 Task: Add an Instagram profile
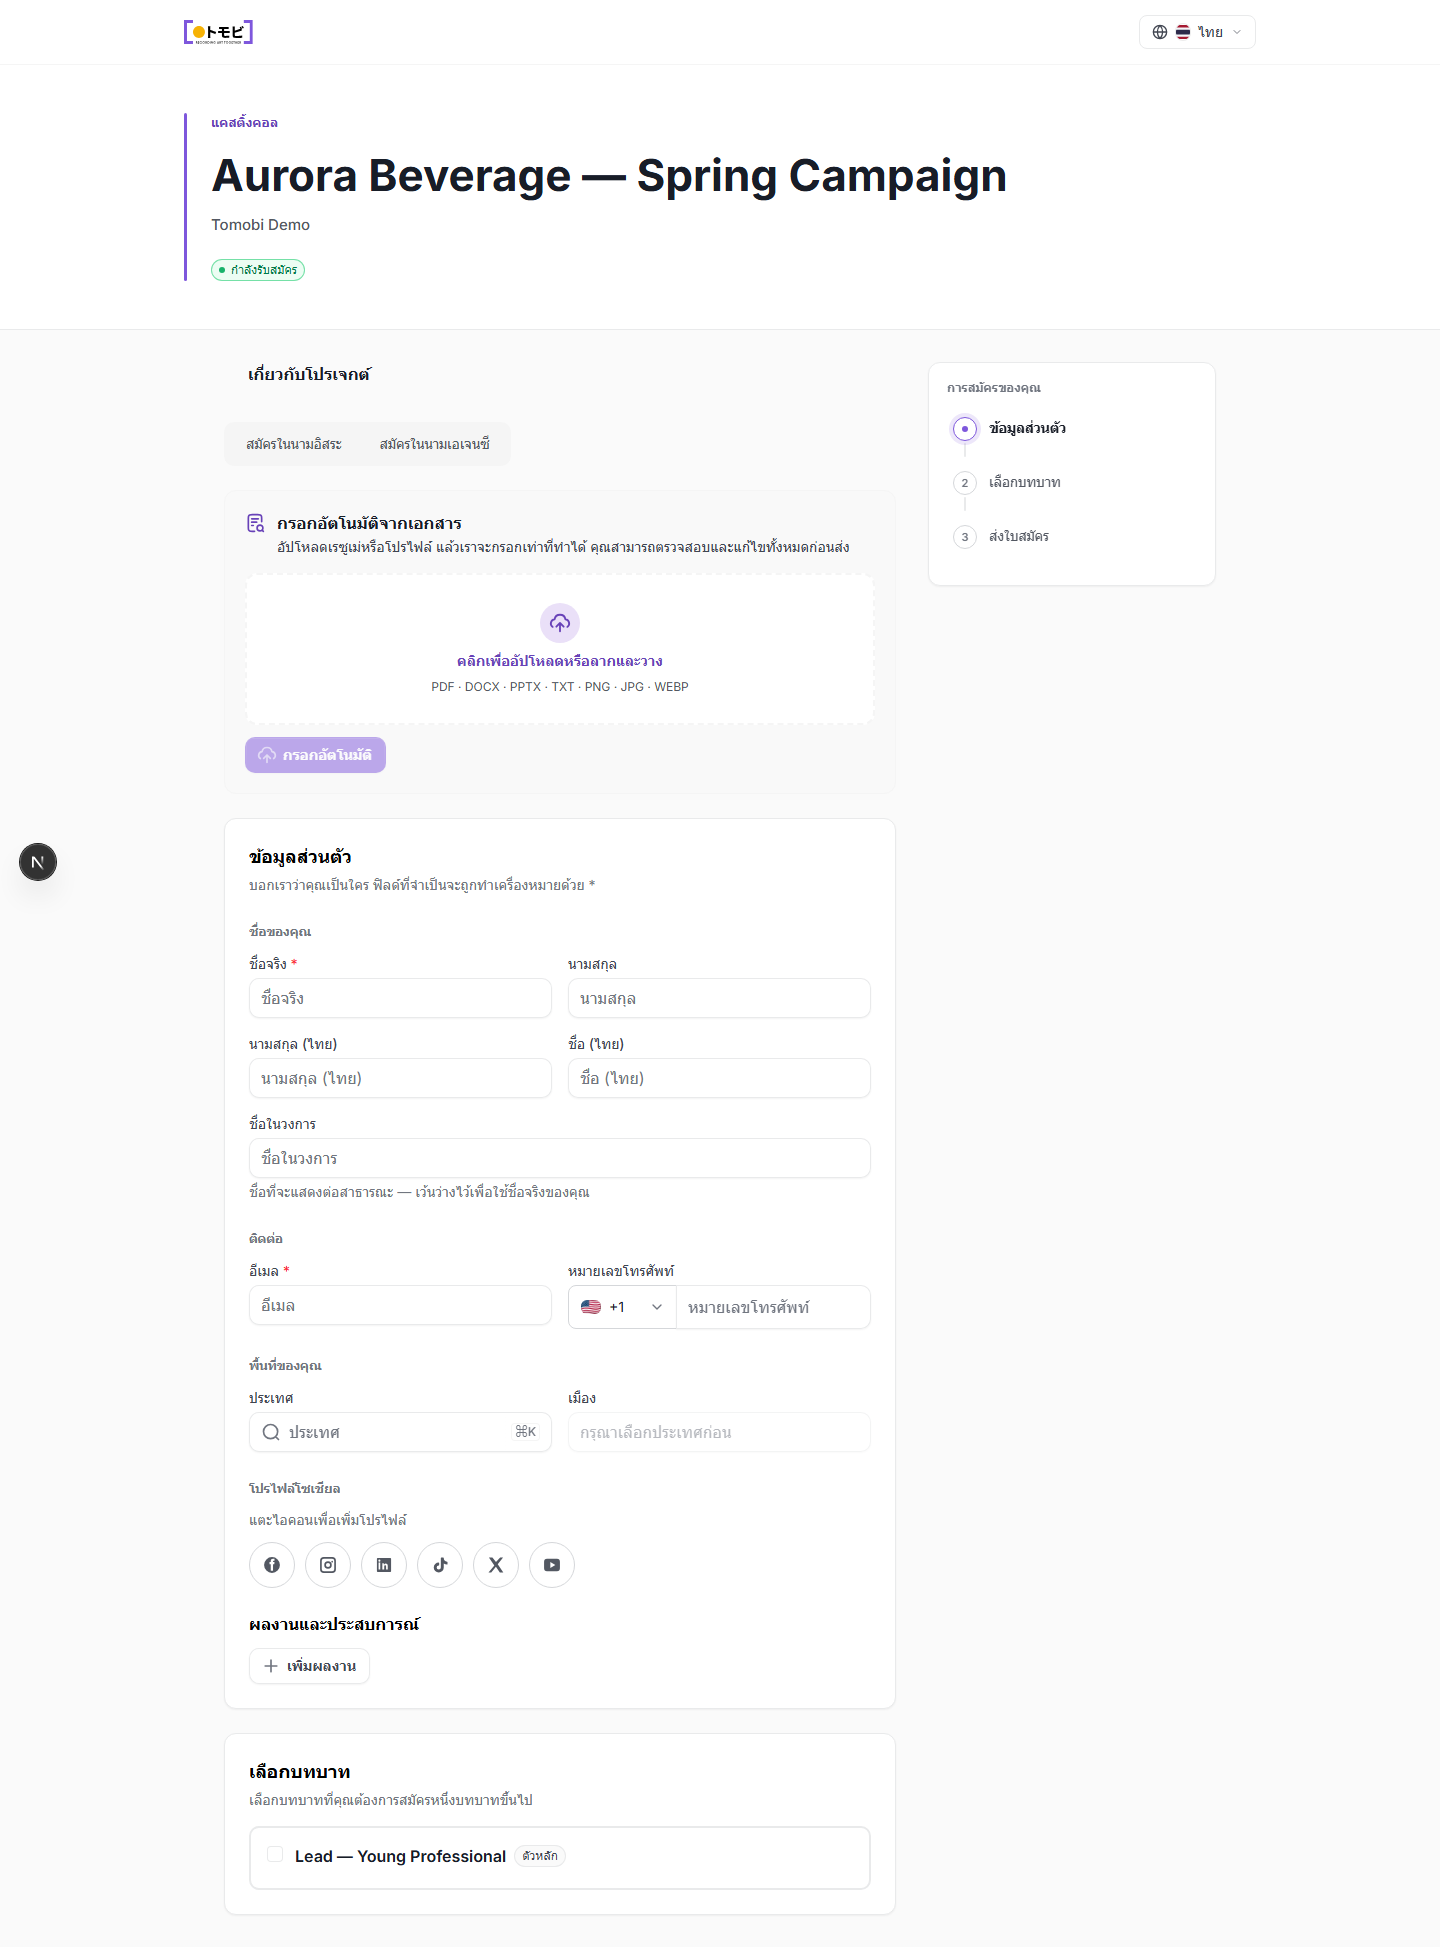tap(328, 1565)
